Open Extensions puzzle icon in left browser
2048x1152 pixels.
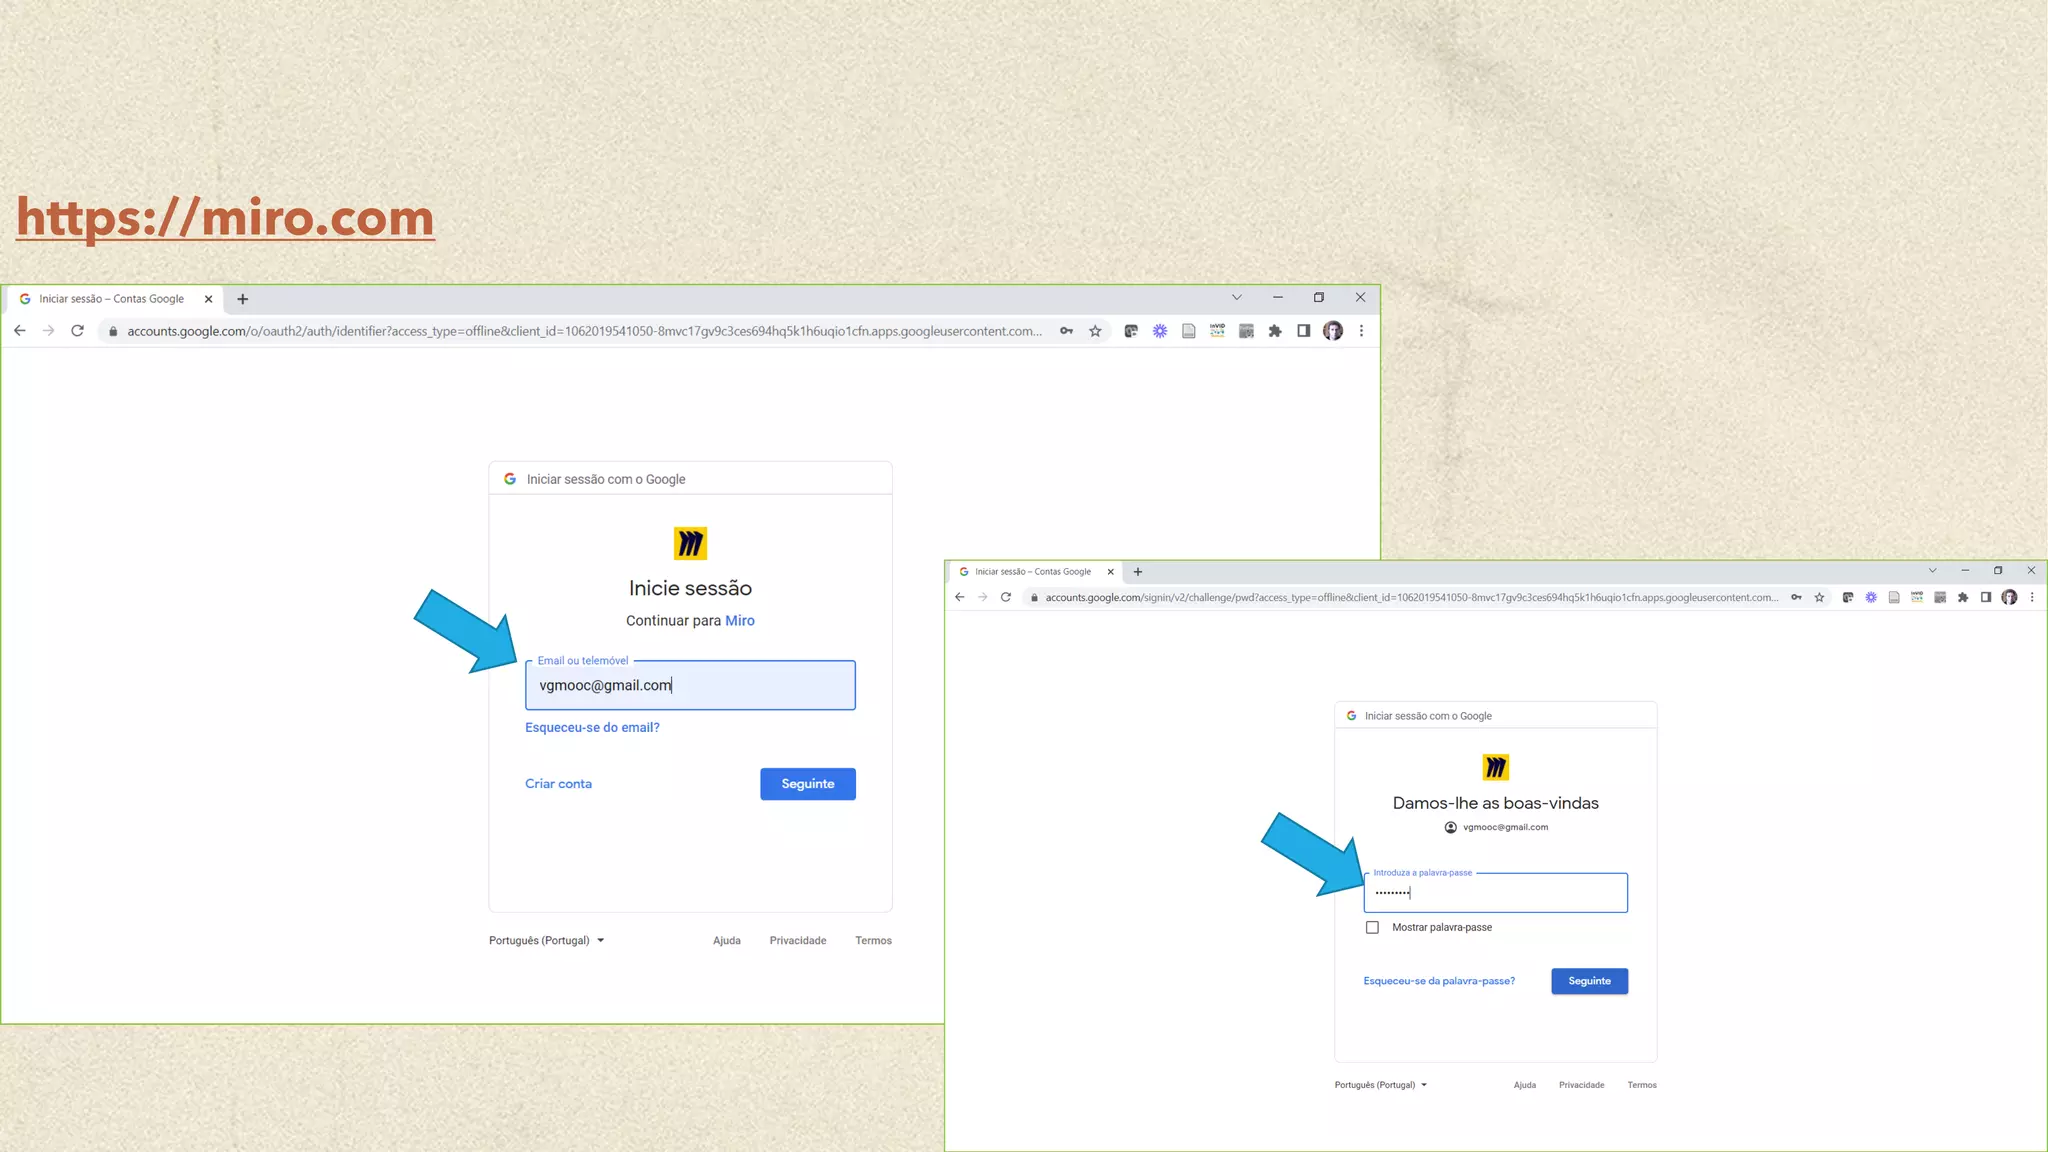[1275, 331]
